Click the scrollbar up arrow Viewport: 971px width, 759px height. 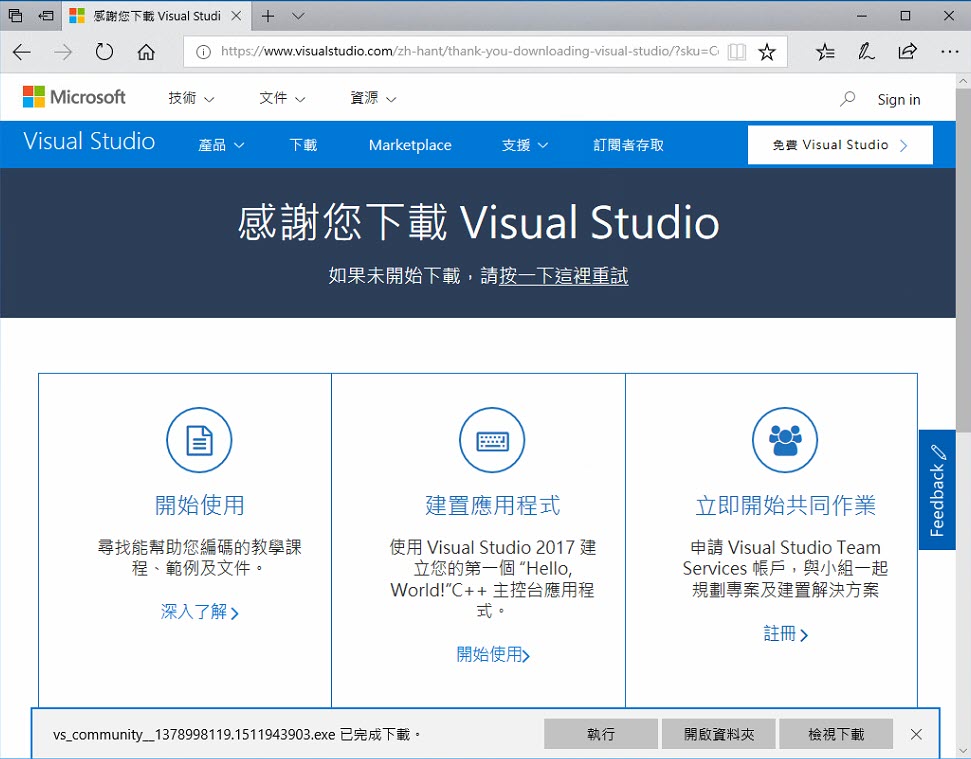(963, 80)
